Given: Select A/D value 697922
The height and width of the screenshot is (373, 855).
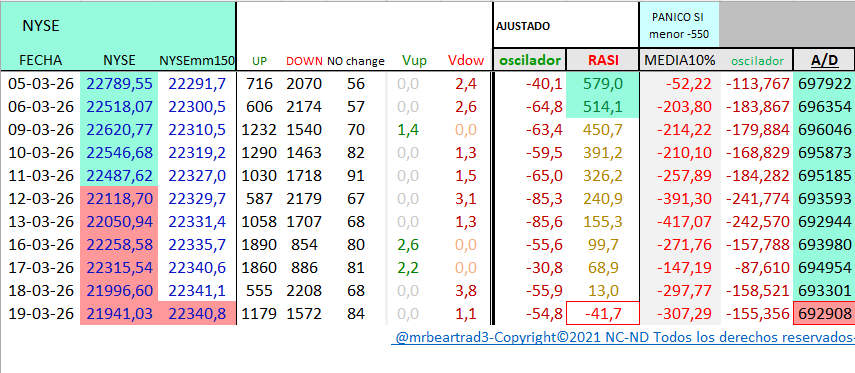Looking at the screenshot, I should 824,84.
